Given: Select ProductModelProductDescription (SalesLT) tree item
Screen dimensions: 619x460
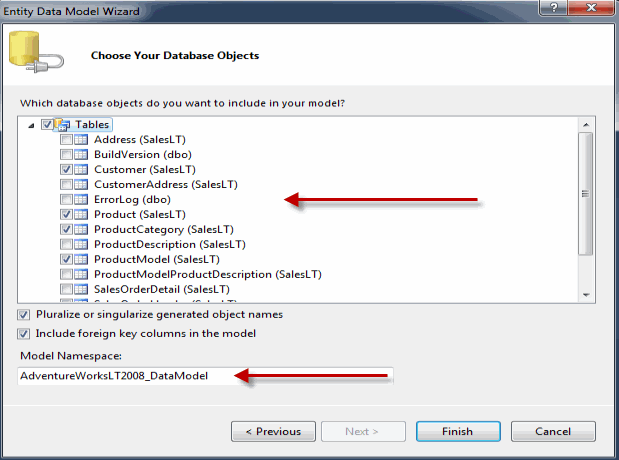Looking at the screenshot, I should pyautogui.click(x=208, y=274).
